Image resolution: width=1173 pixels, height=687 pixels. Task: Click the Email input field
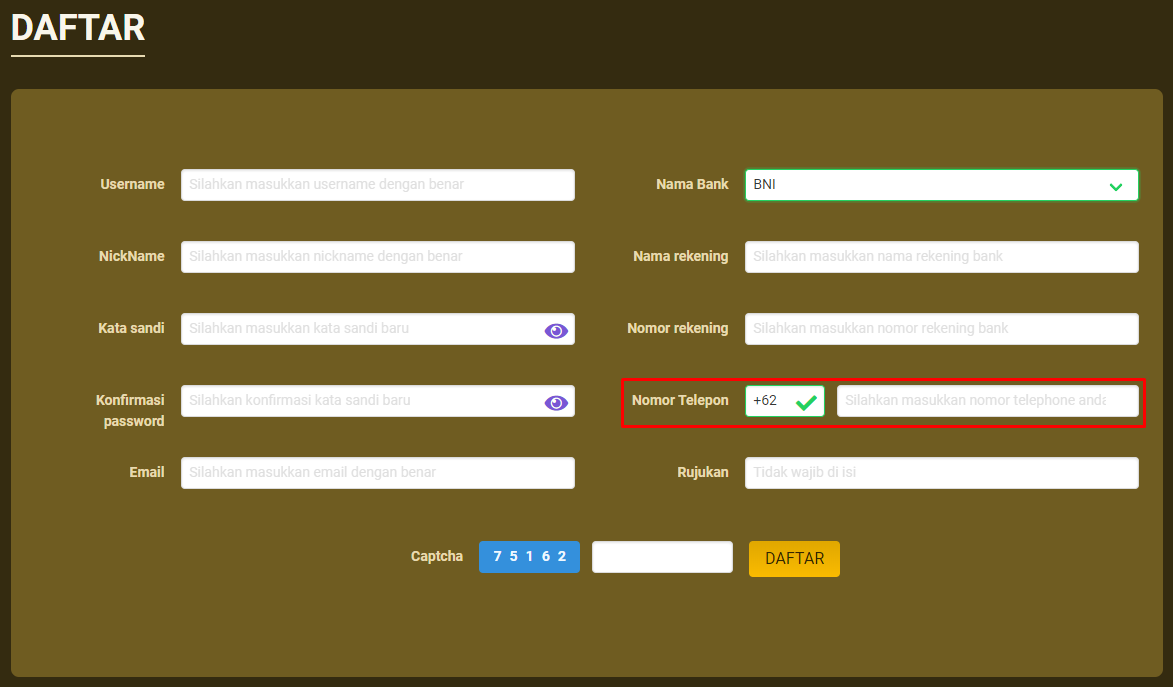[377, 473]
